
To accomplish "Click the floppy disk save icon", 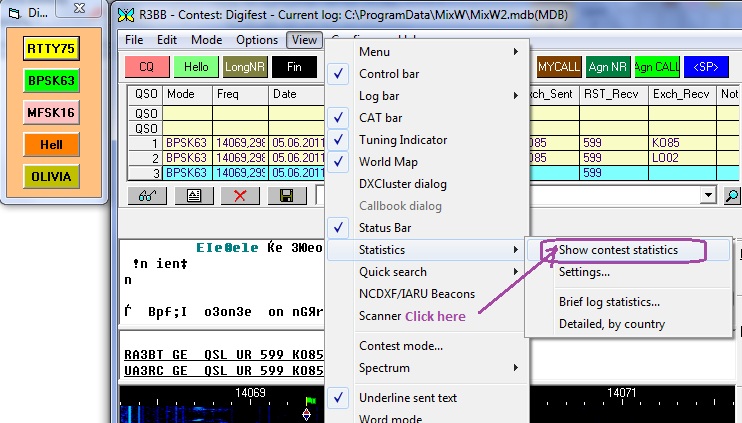I will (x=287, y=196).
